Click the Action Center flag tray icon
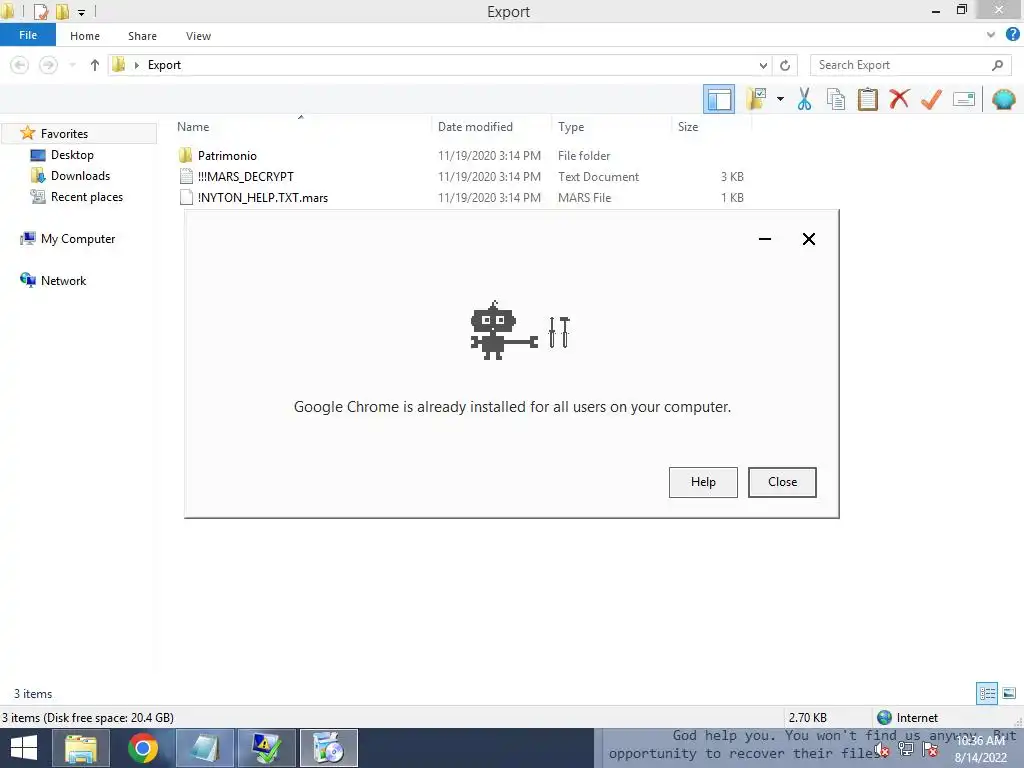This screenshot has width=1024, height=768. 930,750
